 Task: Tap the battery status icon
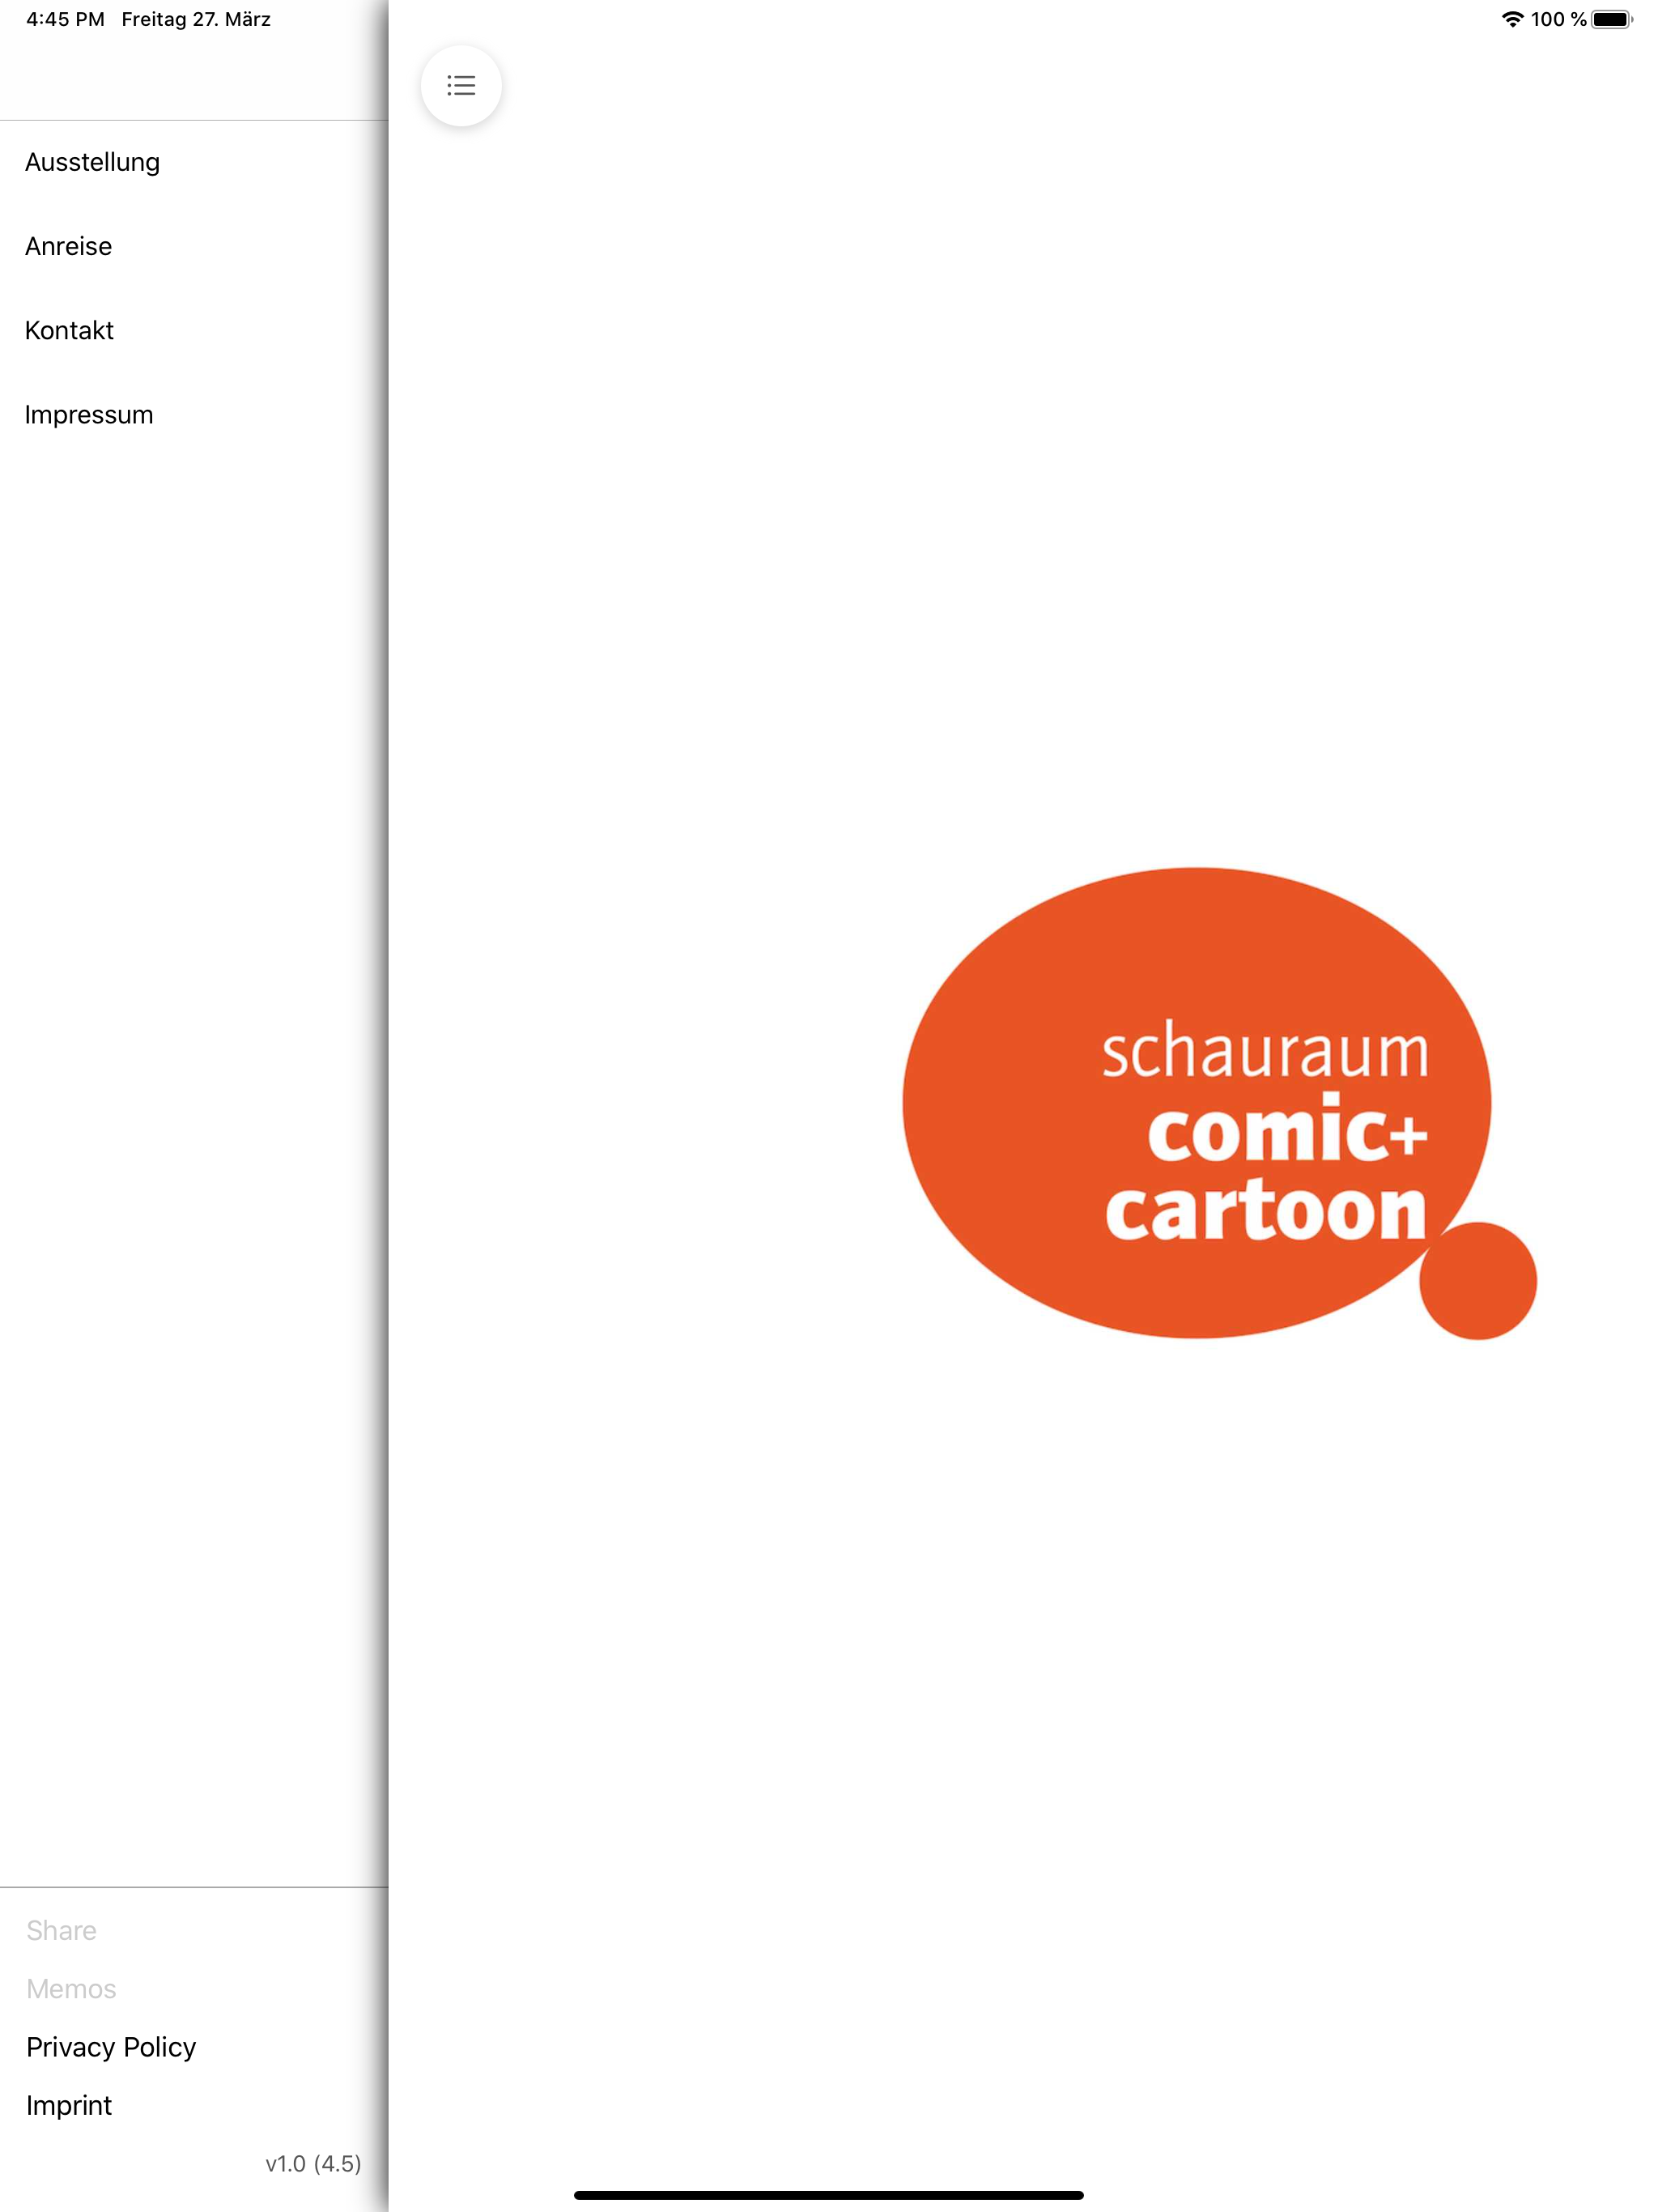[x=1612, y=19]
